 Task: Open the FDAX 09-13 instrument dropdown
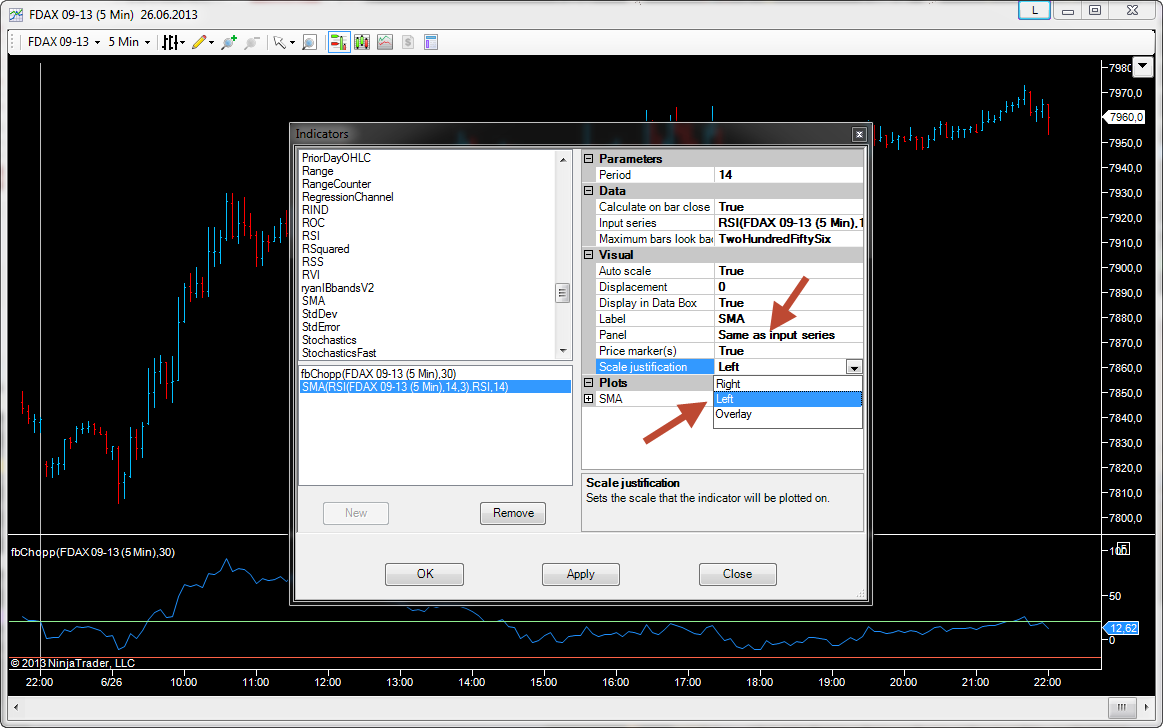click(x=64, y=42)
